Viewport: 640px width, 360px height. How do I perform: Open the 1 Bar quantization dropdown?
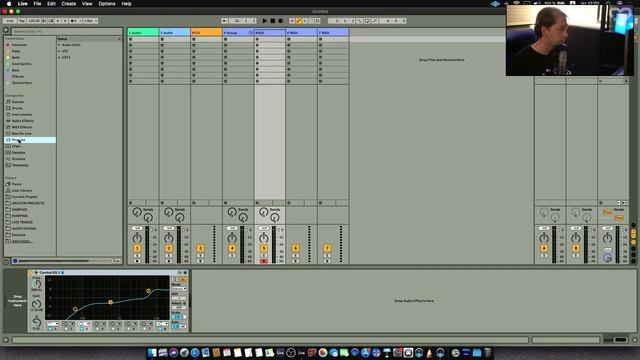pos(90,21)
